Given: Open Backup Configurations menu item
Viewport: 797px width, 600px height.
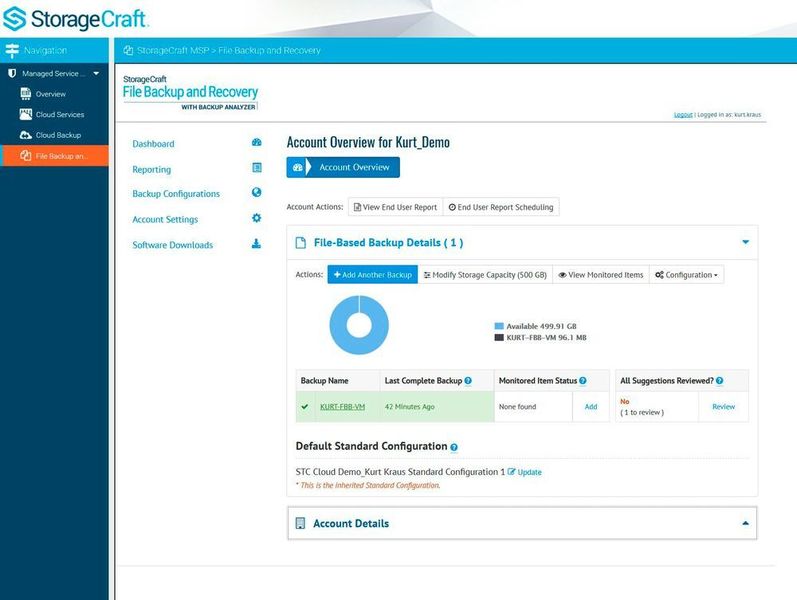Looking at the screenshot, I should [x=176, y=194].
